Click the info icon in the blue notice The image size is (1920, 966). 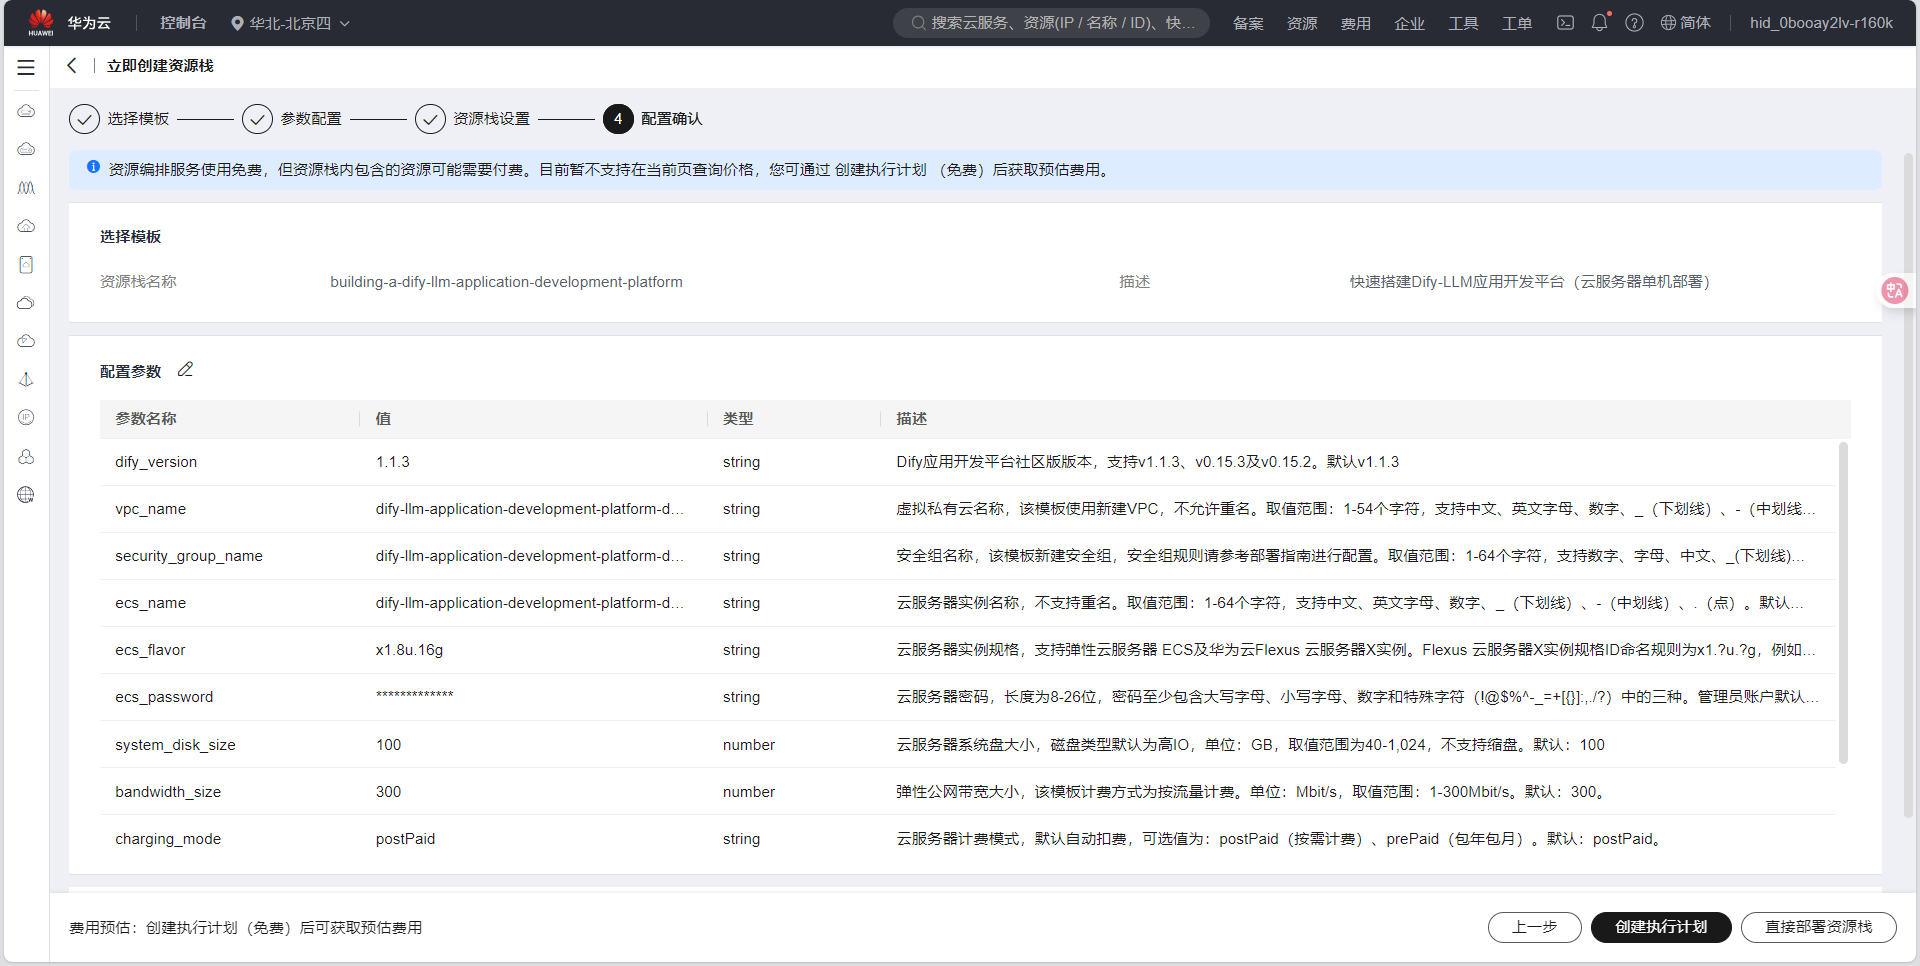93,168
